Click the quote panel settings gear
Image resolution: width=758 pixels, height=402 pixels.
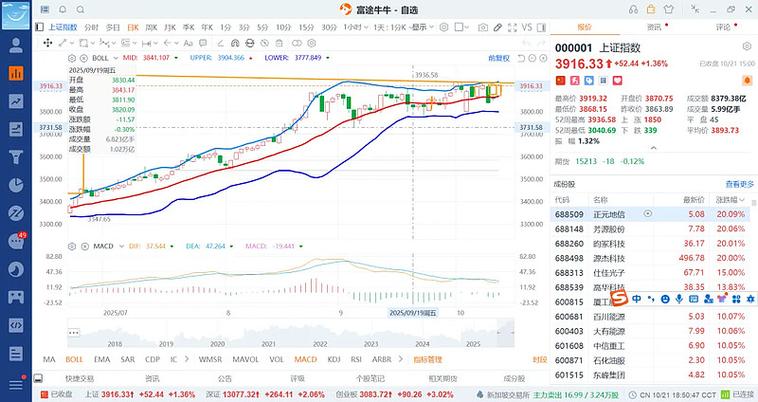[746, 47]
